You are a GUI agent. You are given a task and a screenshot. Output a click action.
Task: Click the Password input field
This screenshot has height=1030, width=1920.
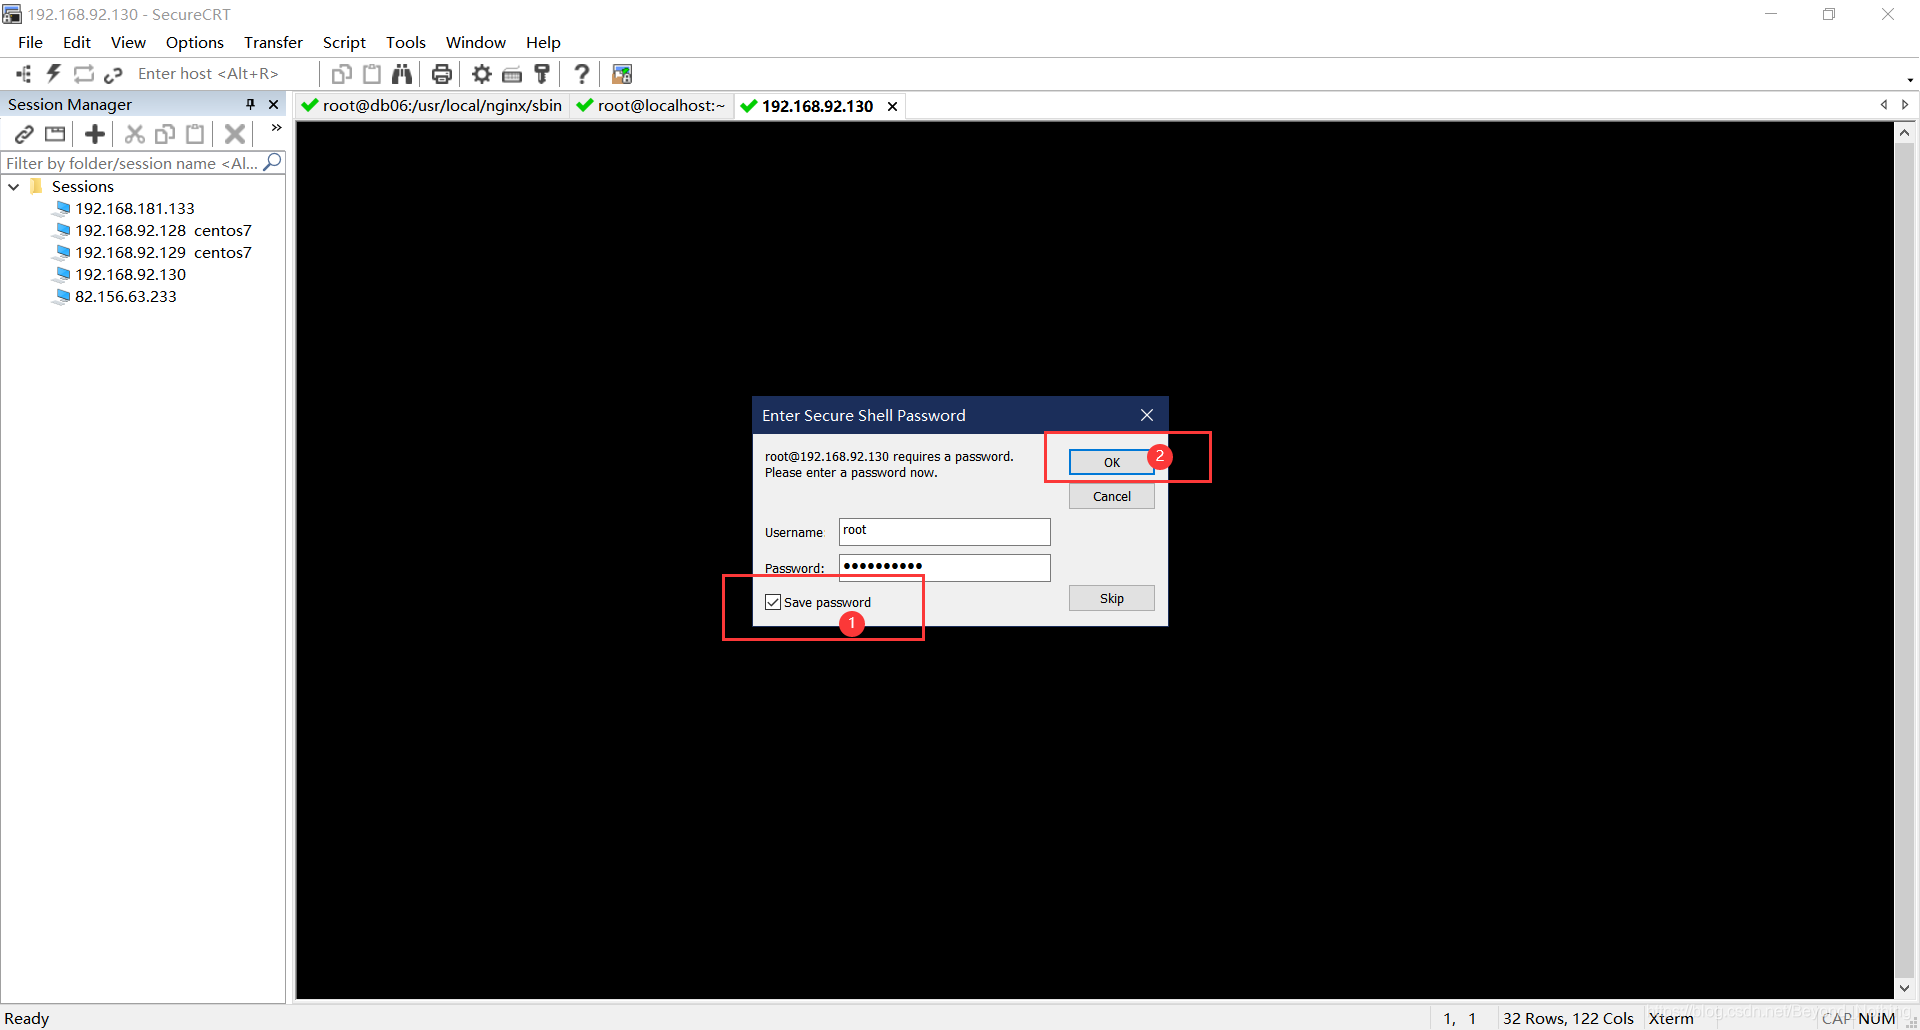point(944,567)
